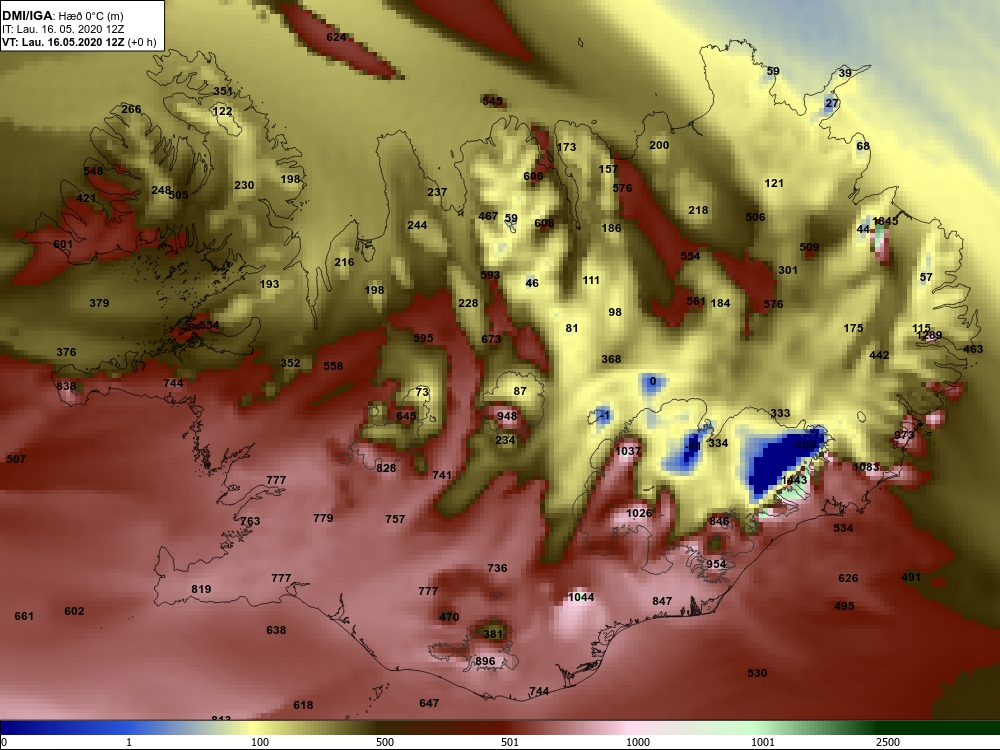
Task: Click the 'DMI/IGA: Hæð 0°C (m)' title line
Action: tap(63, 16)
